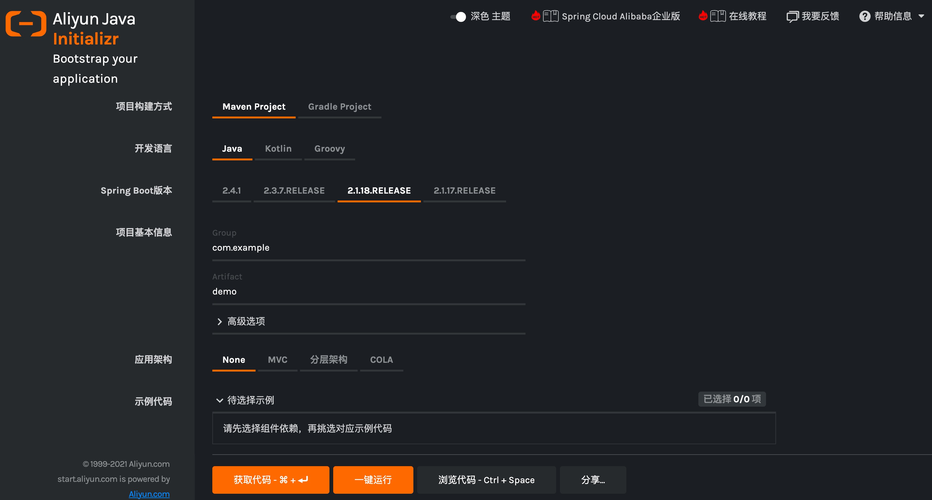Image resolution: width=932 pixels, height=500 pixels.
Task: Click the 浏览代码 browse code button
Action: [486, 480]
